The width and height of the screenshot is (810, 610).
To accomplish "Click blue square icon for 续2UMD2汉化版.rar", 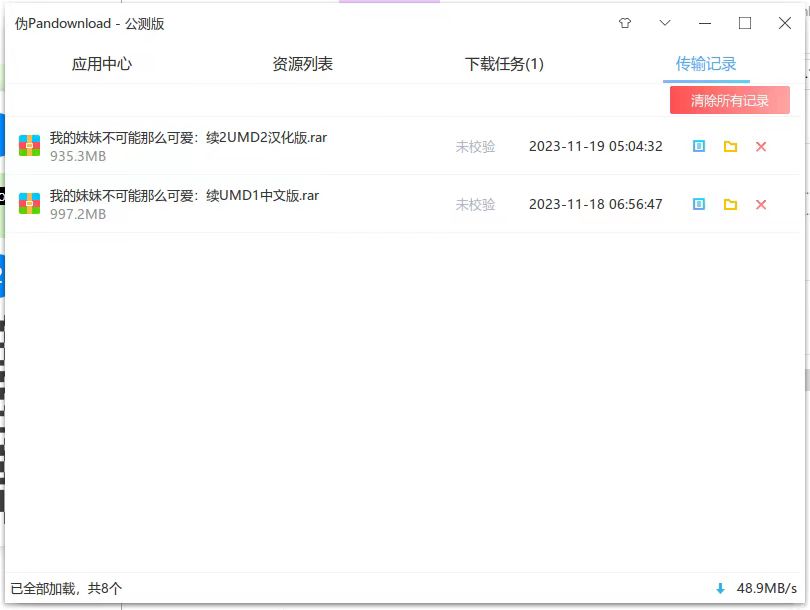I will pyautogui.click(x=699, y=146).
